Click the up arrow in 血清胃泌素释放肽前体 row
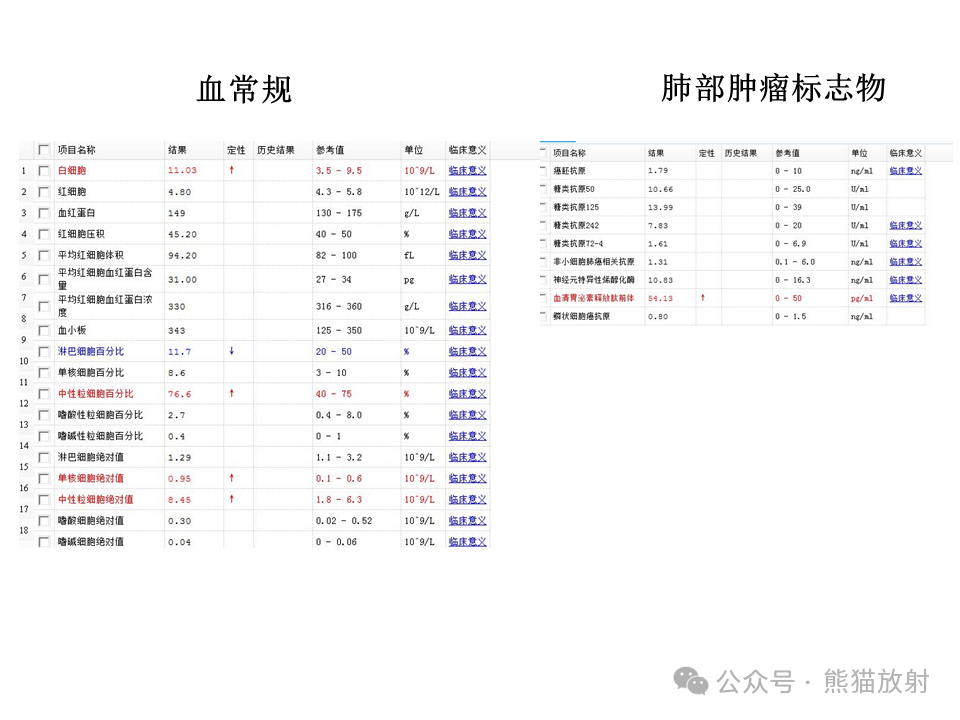The height and width of the screenshot is (720, 960). point(703,298)
